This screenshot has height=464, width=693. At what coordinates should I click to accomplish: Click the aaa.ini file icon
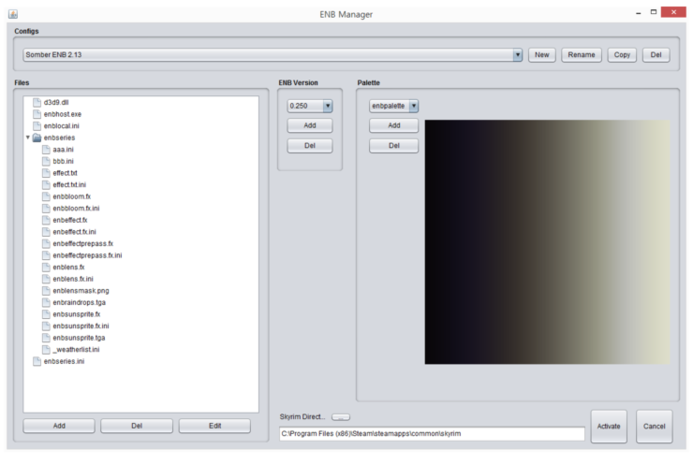(46, 149)
